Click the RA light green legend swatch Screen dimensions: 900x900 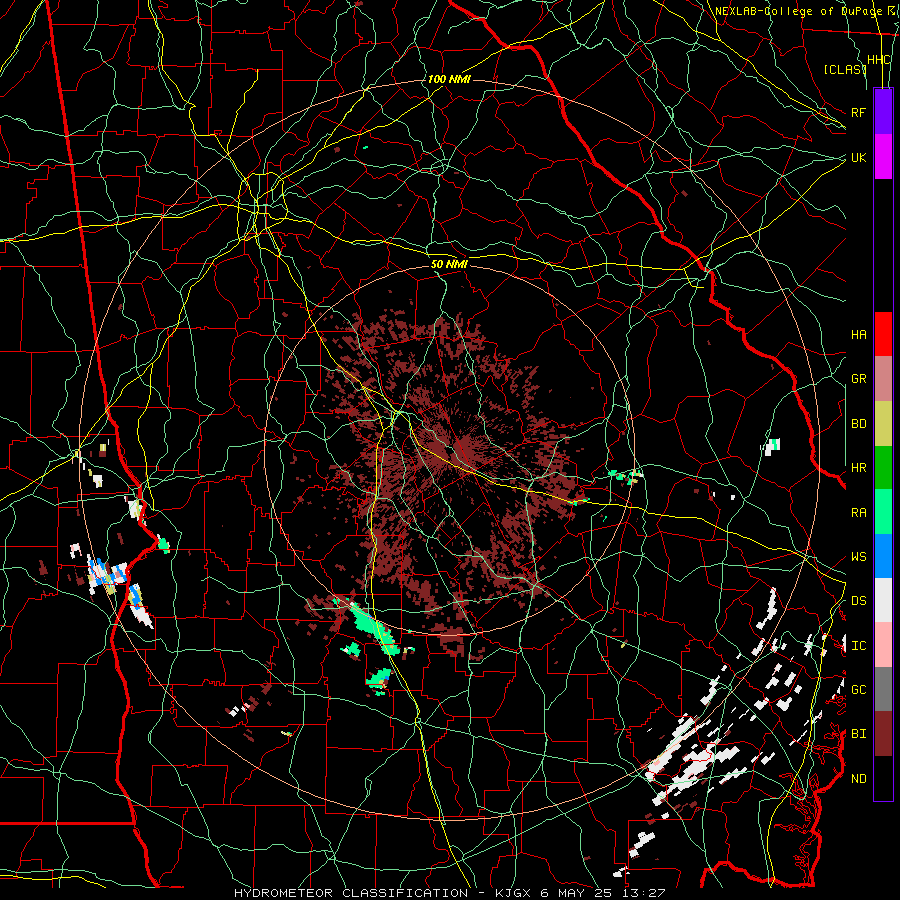(883, 512)
